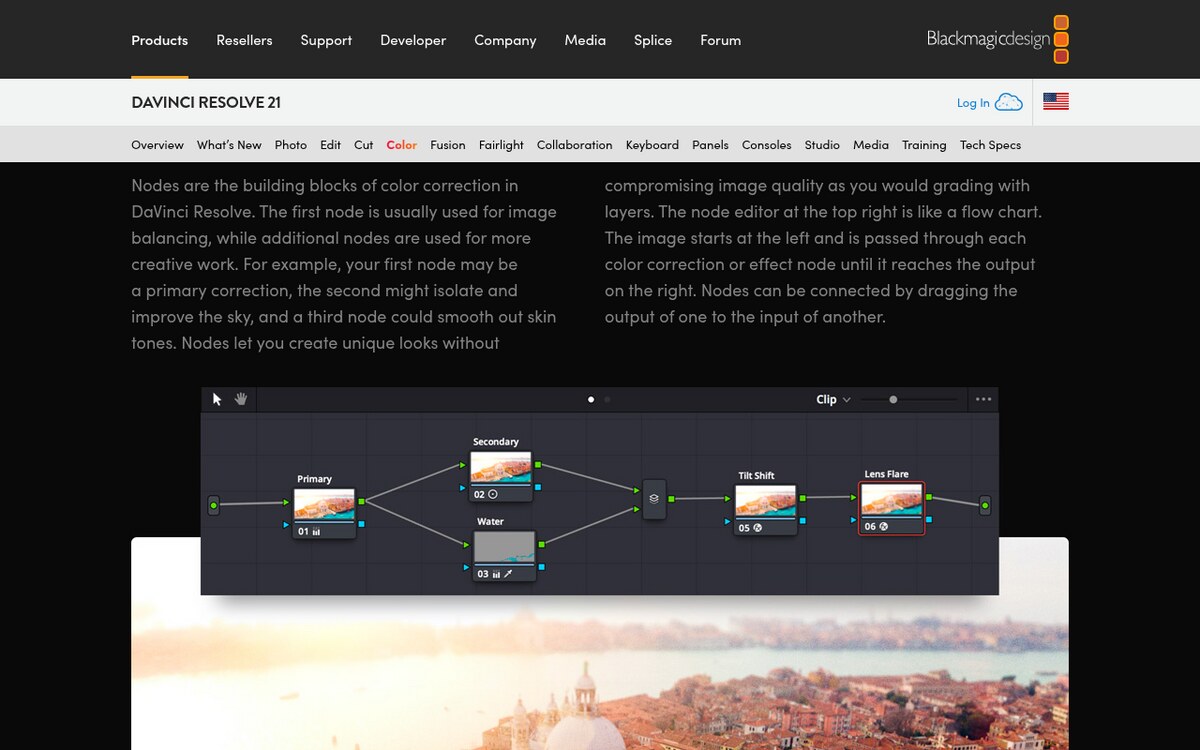
Task: Click the Log In link
Action: [973, 103]
